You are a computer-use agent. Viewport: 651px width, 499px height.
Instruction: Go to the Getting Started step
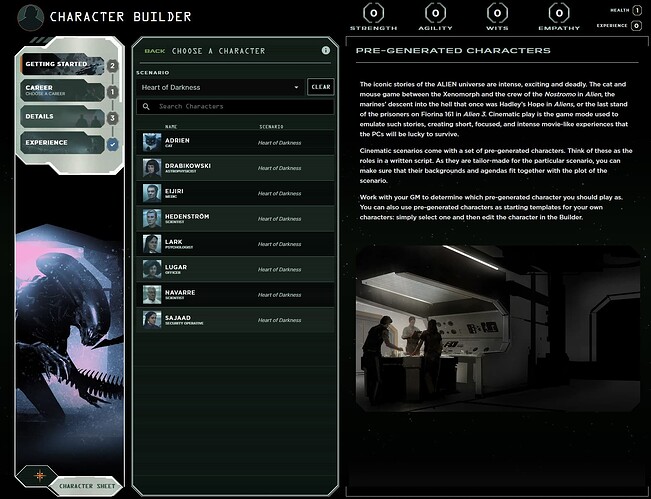click(x=62, y=64)
